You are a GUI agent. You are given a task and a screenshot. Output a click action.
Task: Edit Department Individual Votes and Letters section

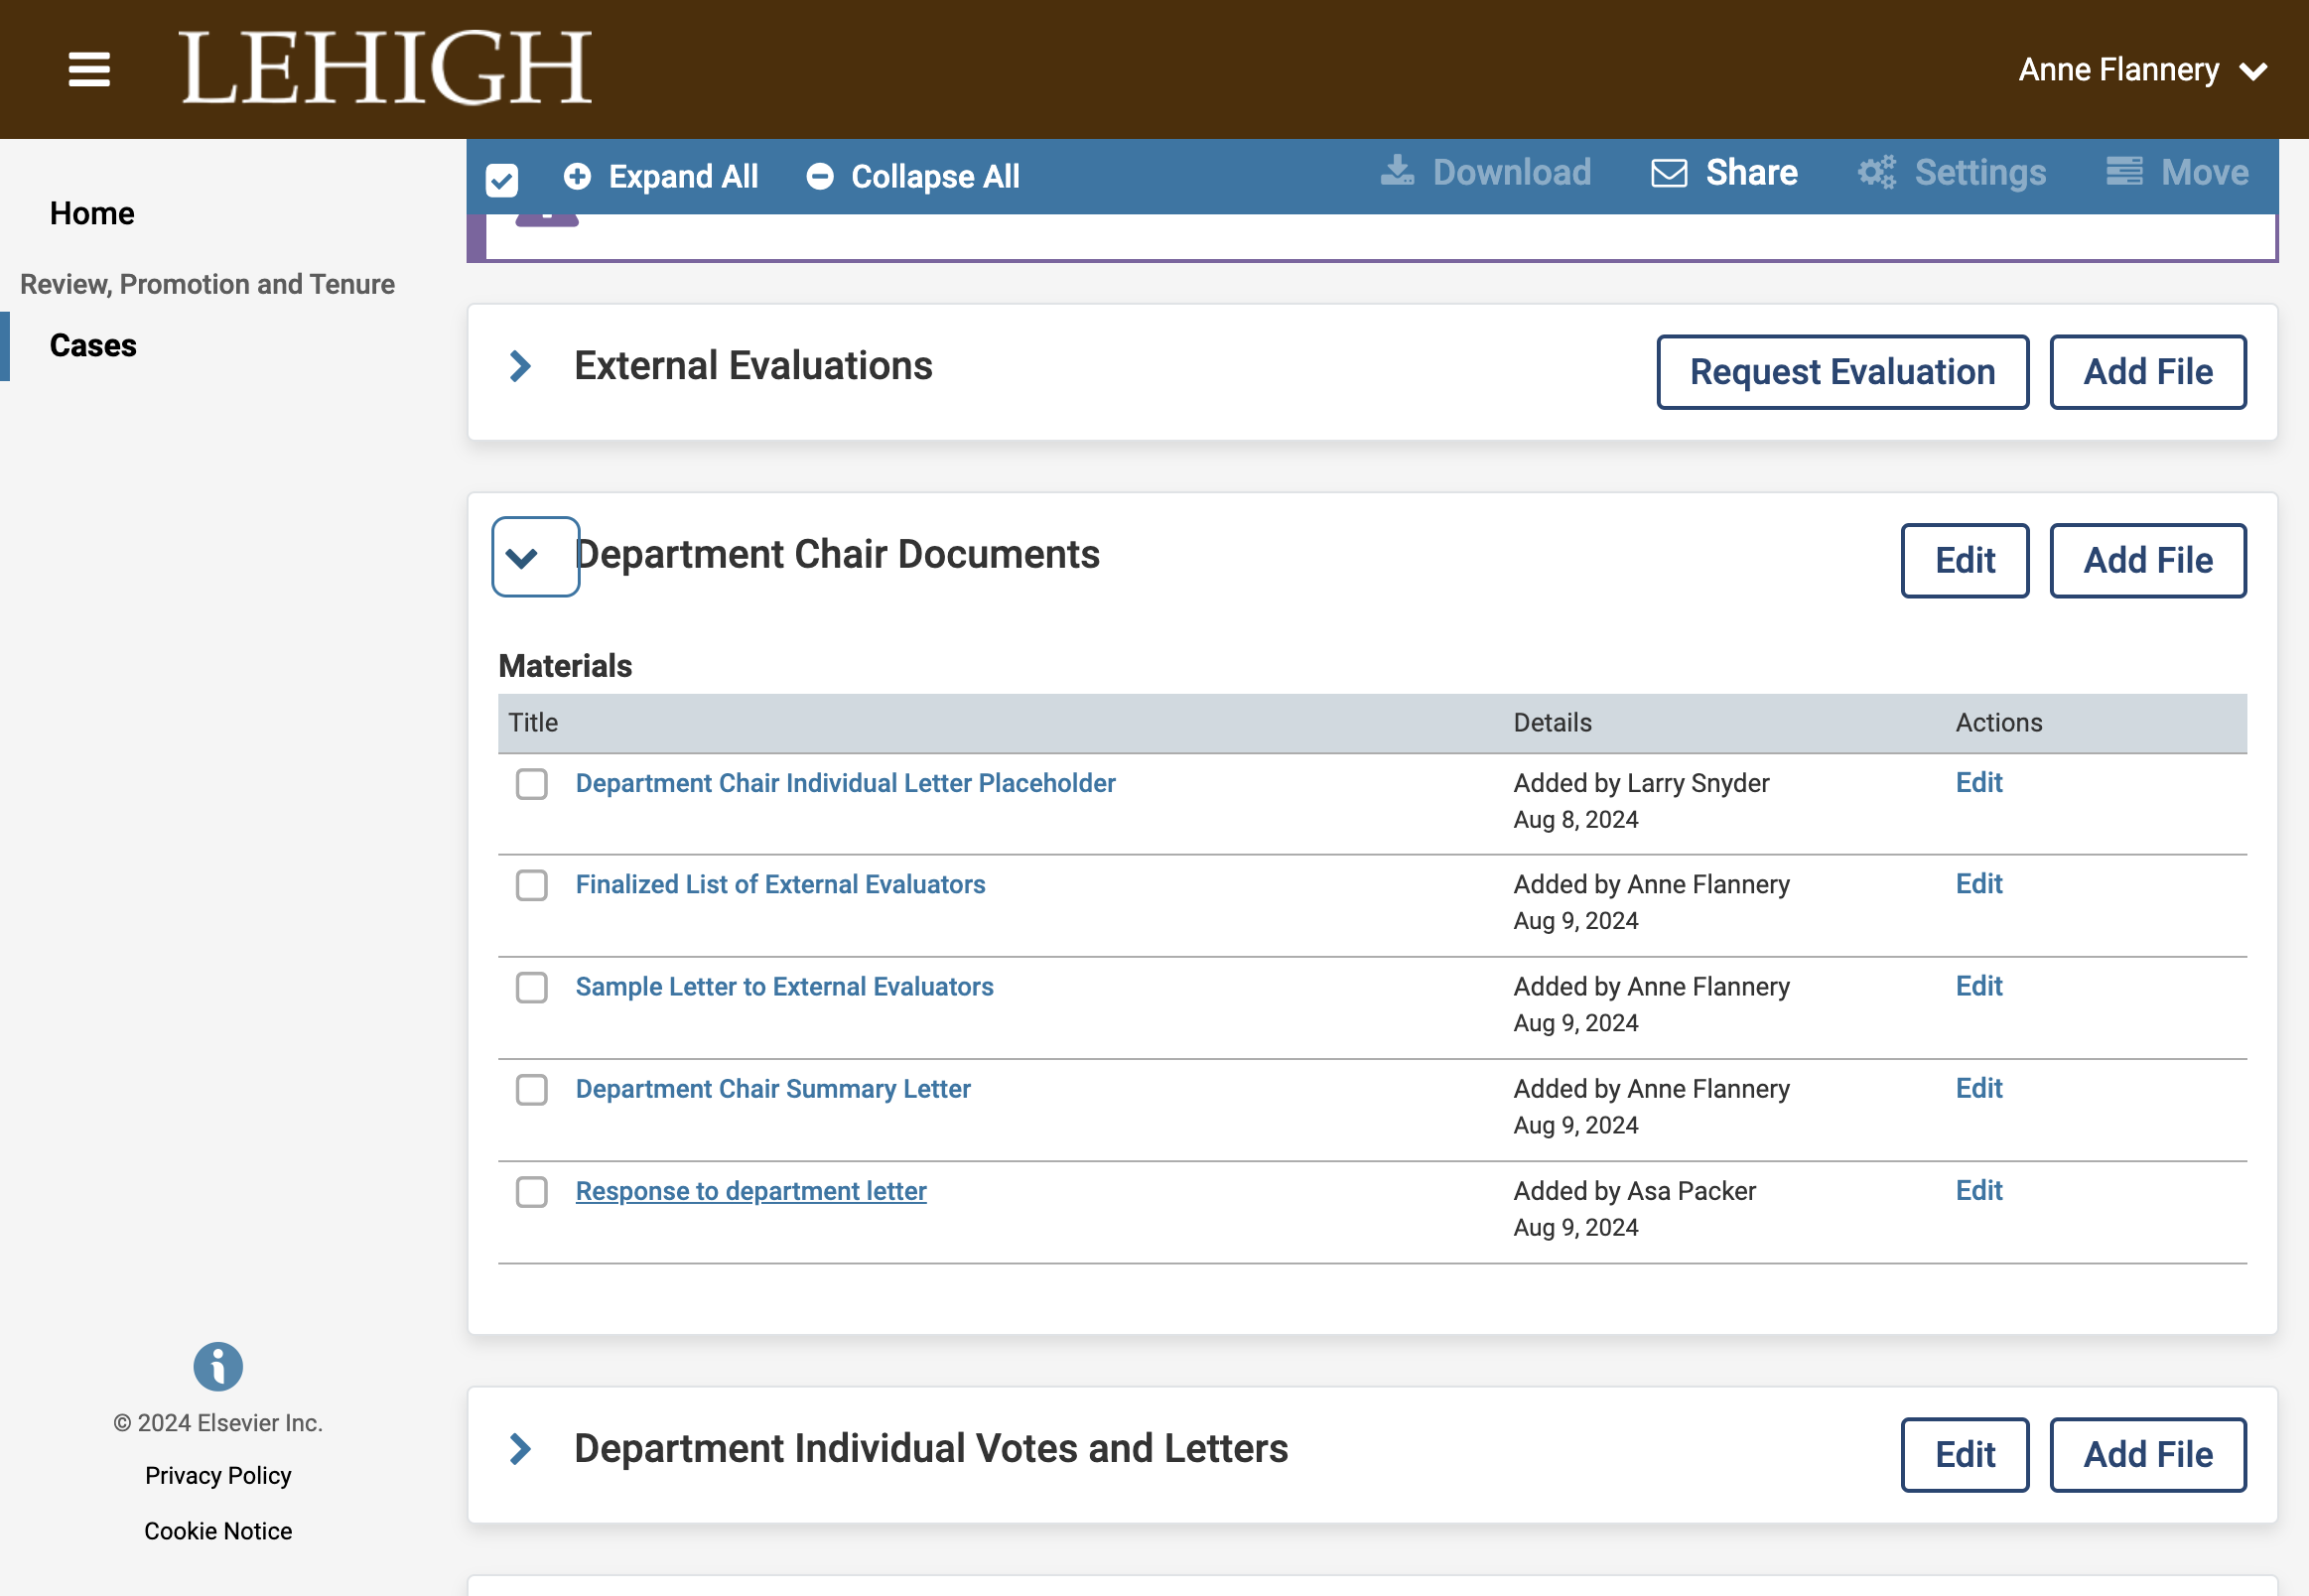pos(1965,1455)
